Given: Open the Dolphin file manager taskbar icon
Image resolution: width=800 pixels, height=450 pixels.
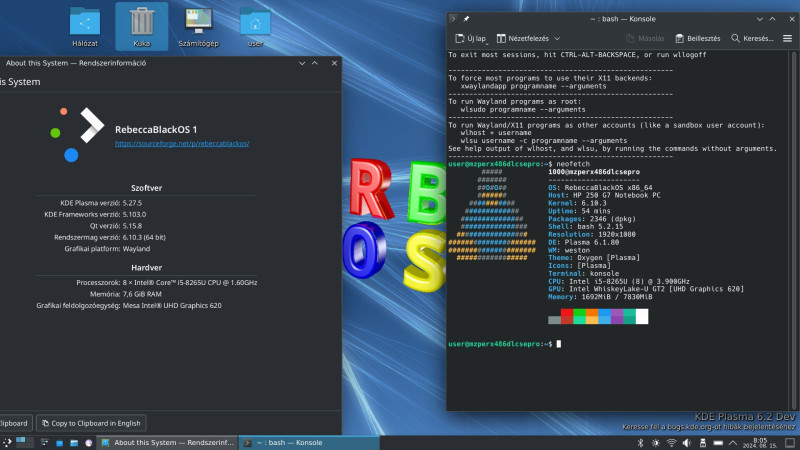Looking at the screenshot, I should (74, 443).
